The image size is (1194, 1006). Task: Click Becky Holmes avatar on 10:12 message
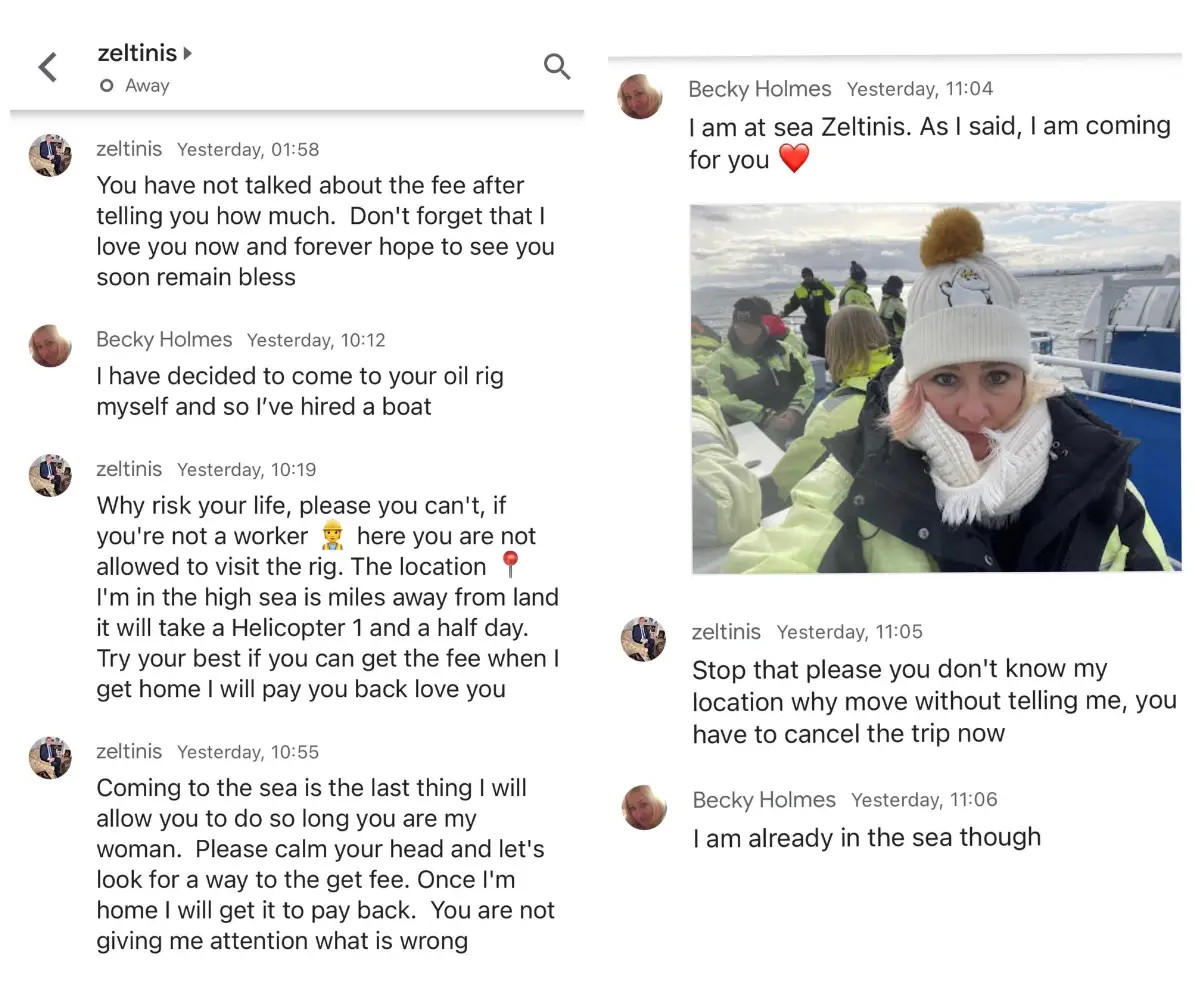tap(50, 345)
